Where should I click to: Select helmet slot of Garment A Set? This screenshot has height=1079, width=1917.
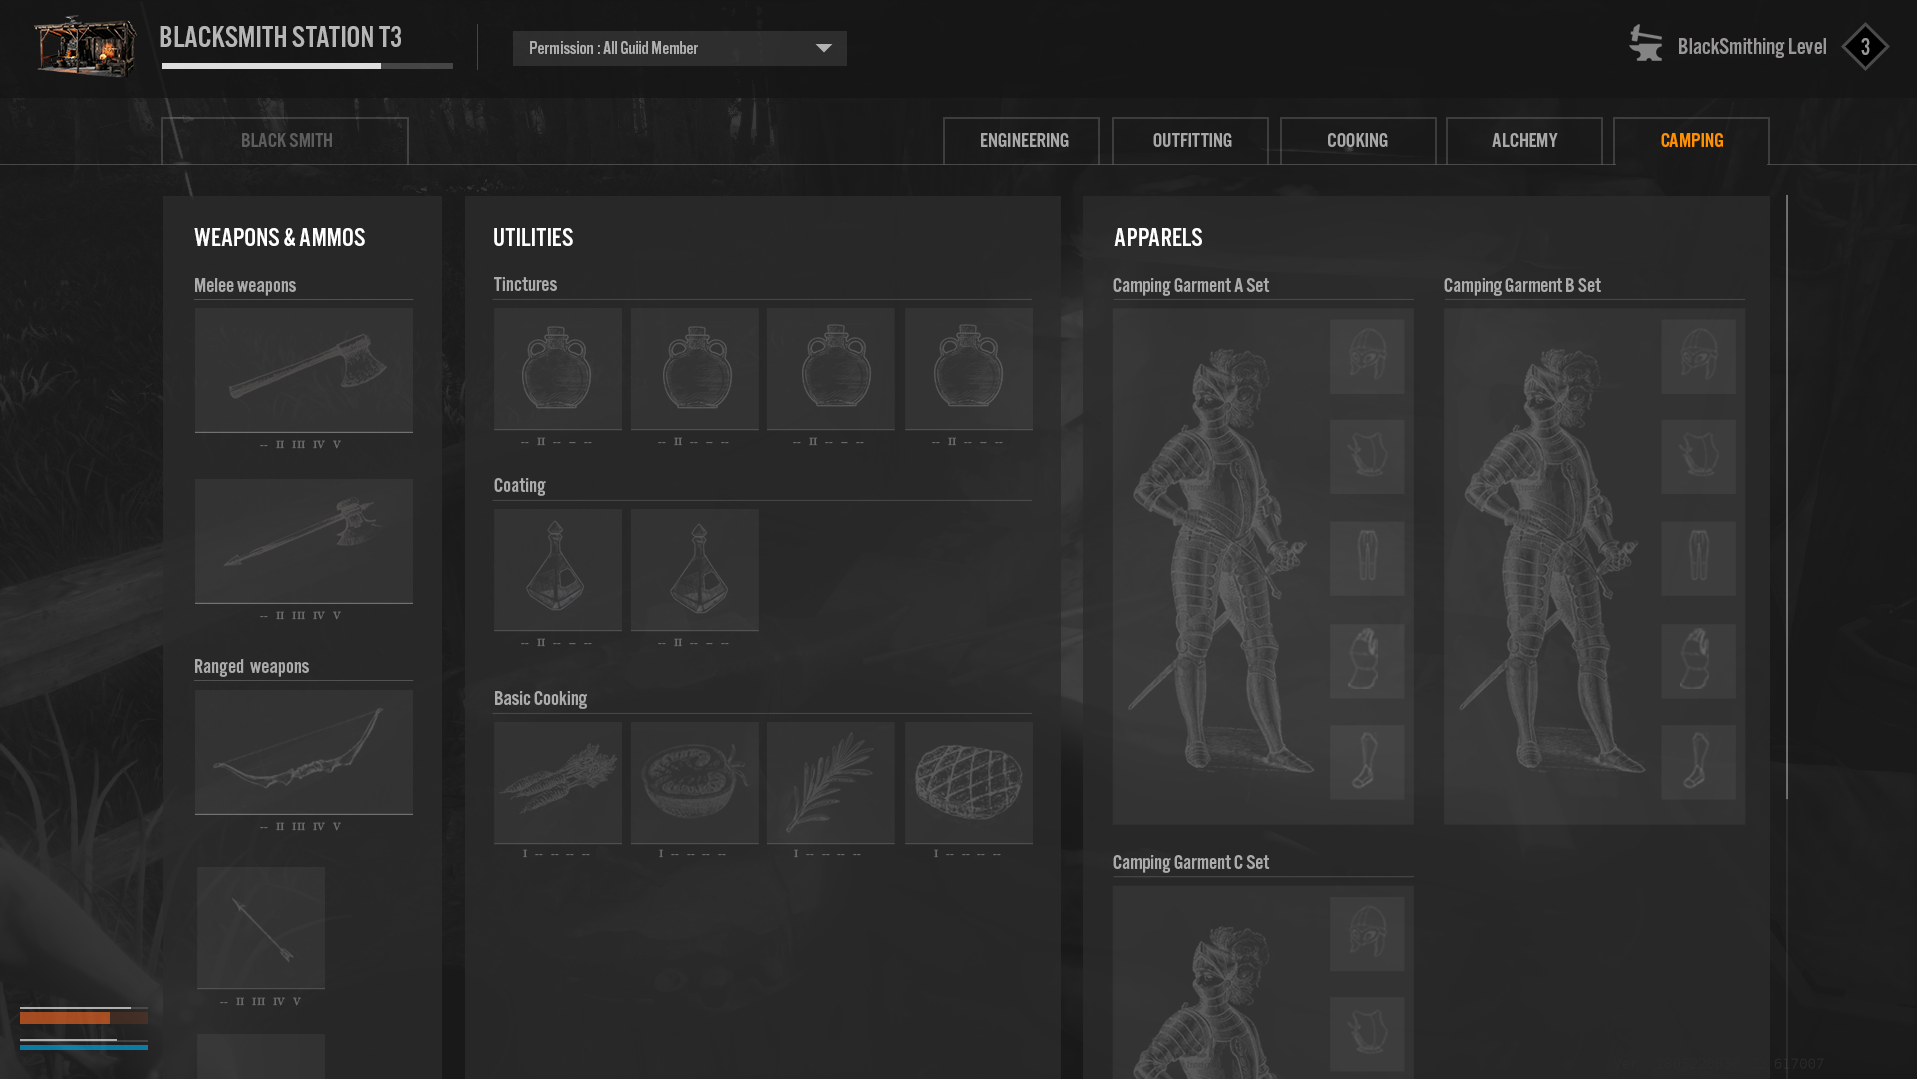tap(1366, 357)
